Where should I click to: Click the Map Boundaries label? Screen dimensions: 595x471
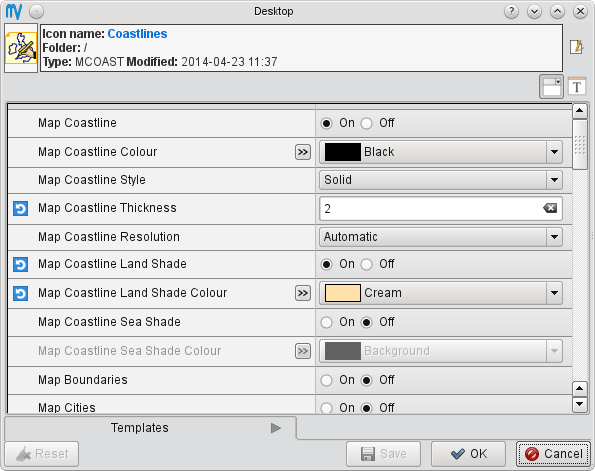coord(83,380)
